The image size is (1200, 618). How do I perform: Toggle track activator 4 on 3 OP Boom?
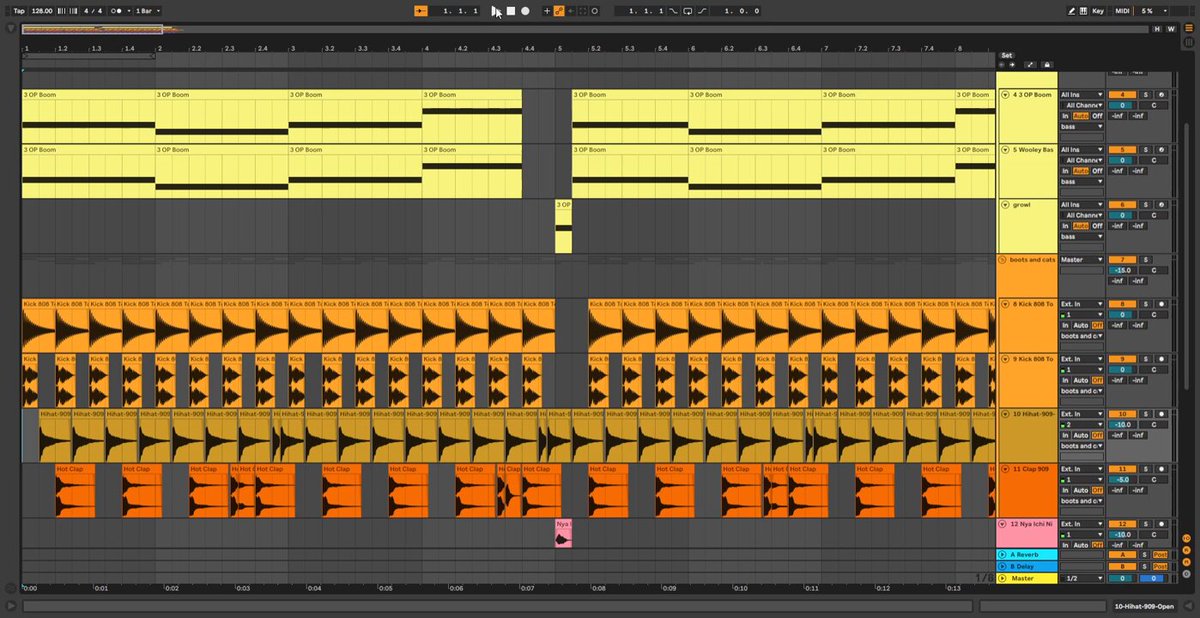coord(1122,95)
